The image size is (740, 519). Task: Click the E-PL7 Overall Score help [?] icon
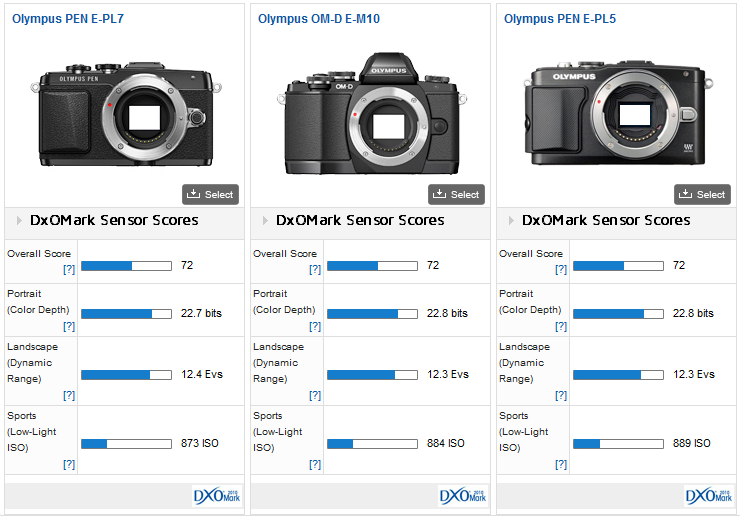pos(69,270)
